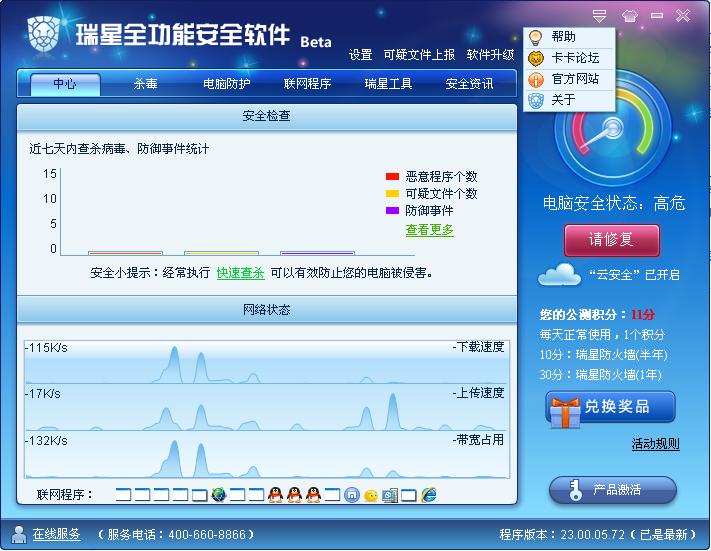Switch to the 联网程序 tab
This screenshot has height=551, width=711.
pyautogui.click(x=307, y=84)
